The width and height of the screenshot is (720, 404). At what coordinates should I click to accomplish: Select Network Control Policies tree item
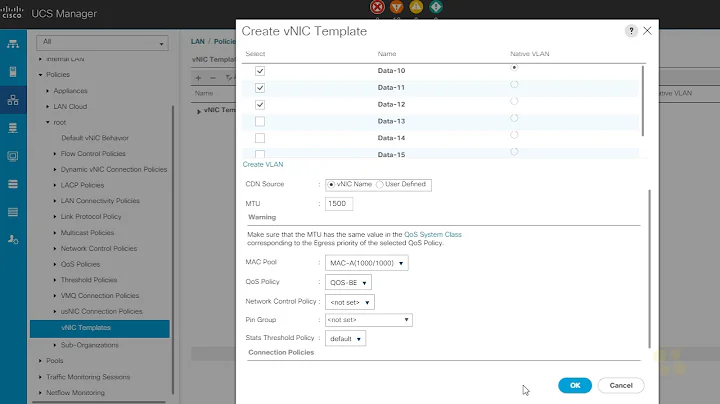tap(99, 248)
